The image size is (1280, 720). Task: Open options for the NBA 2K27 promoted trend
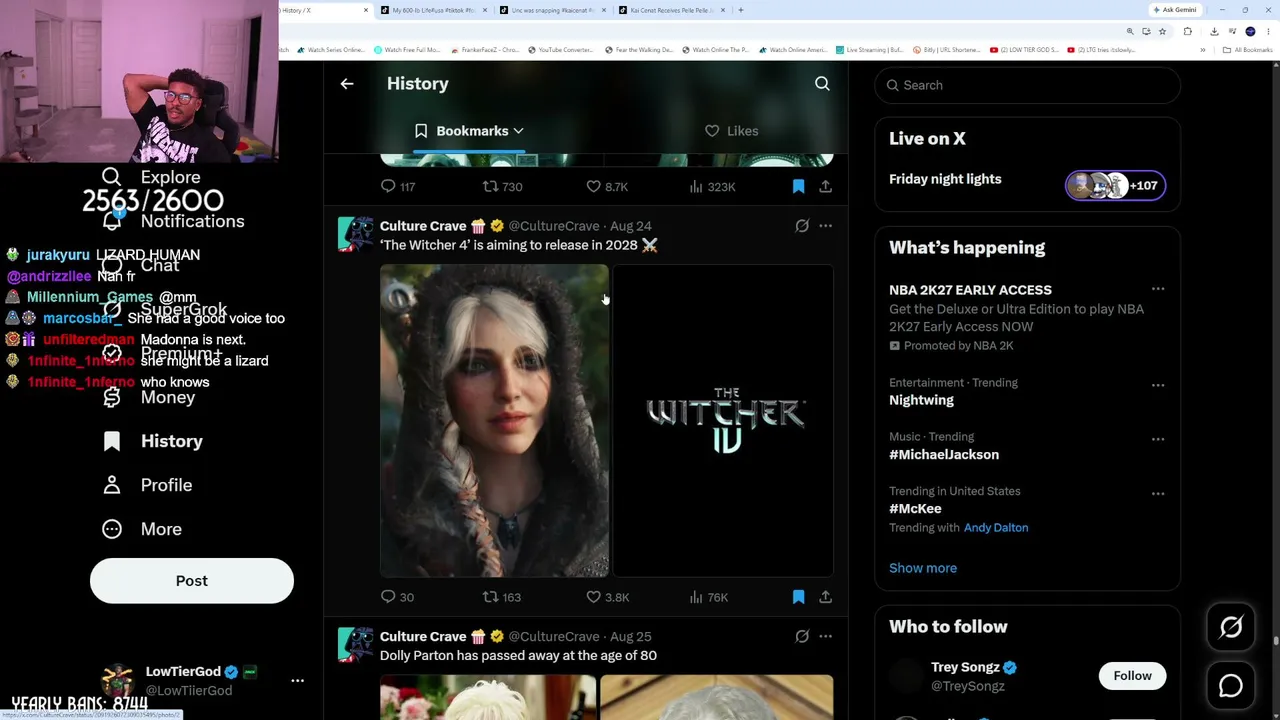(x=1158, y=289)
